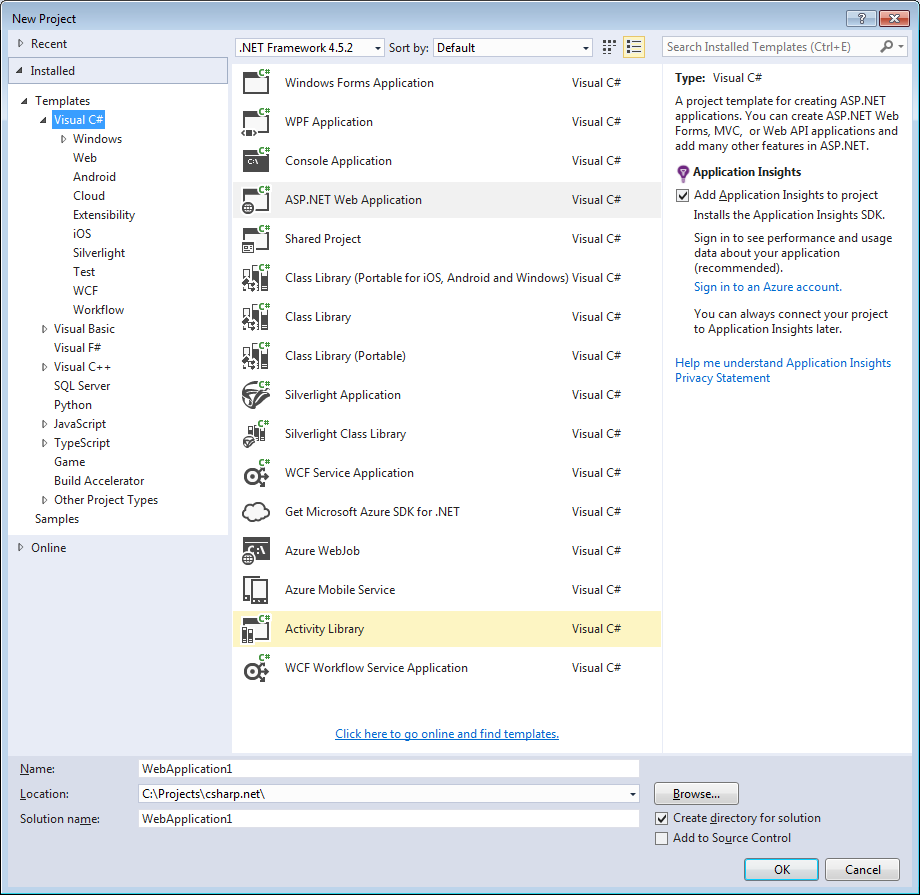Viewport: 921px width, 895px height.
Task: Enable Add to Source Control checkbox
Action: click(x=661, y=838)
